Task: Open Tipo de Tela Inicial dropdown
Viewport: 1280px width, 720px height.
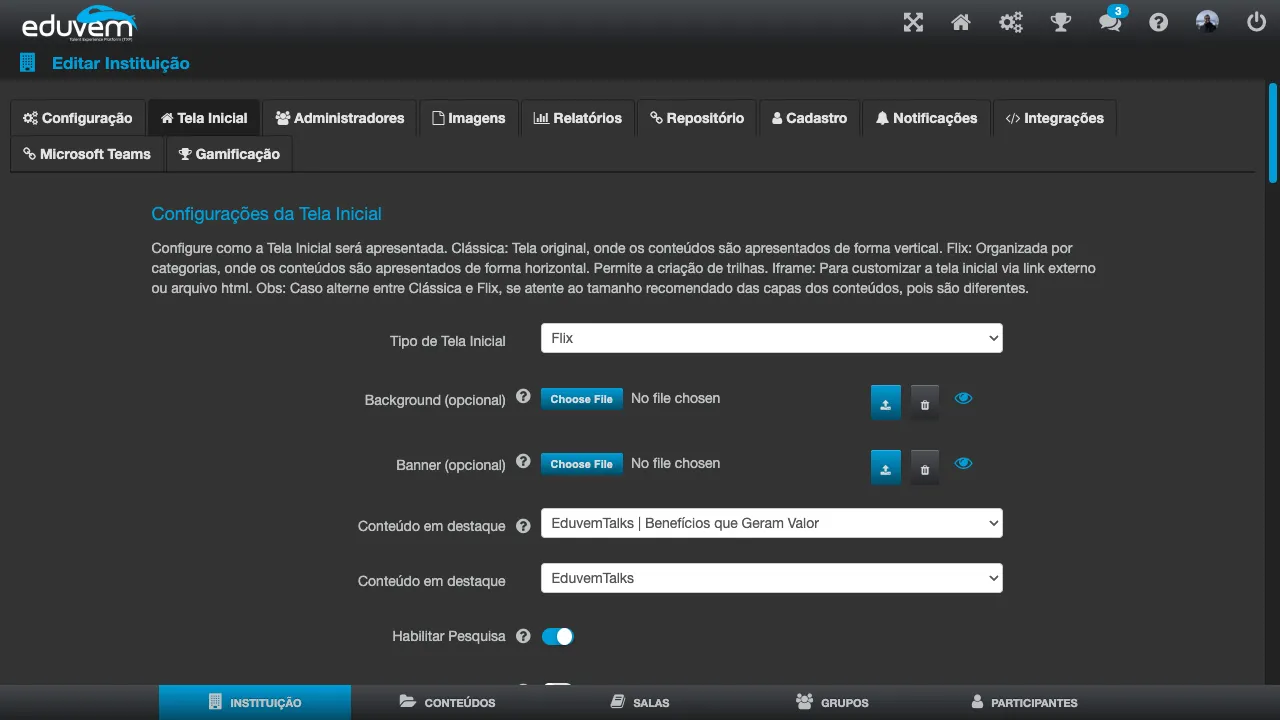Action: [771, 338]
